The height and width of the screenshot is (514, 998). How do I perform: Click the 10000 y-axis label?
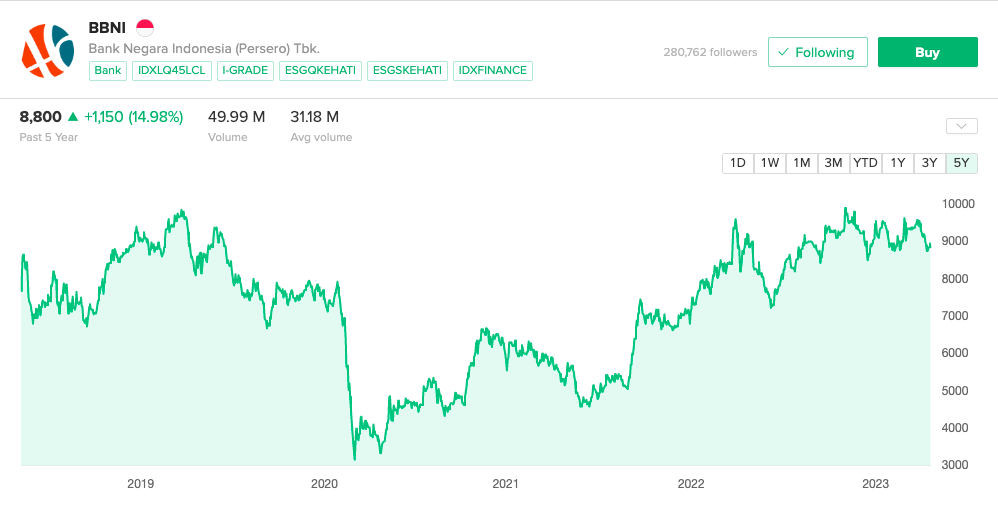[958, 204]
